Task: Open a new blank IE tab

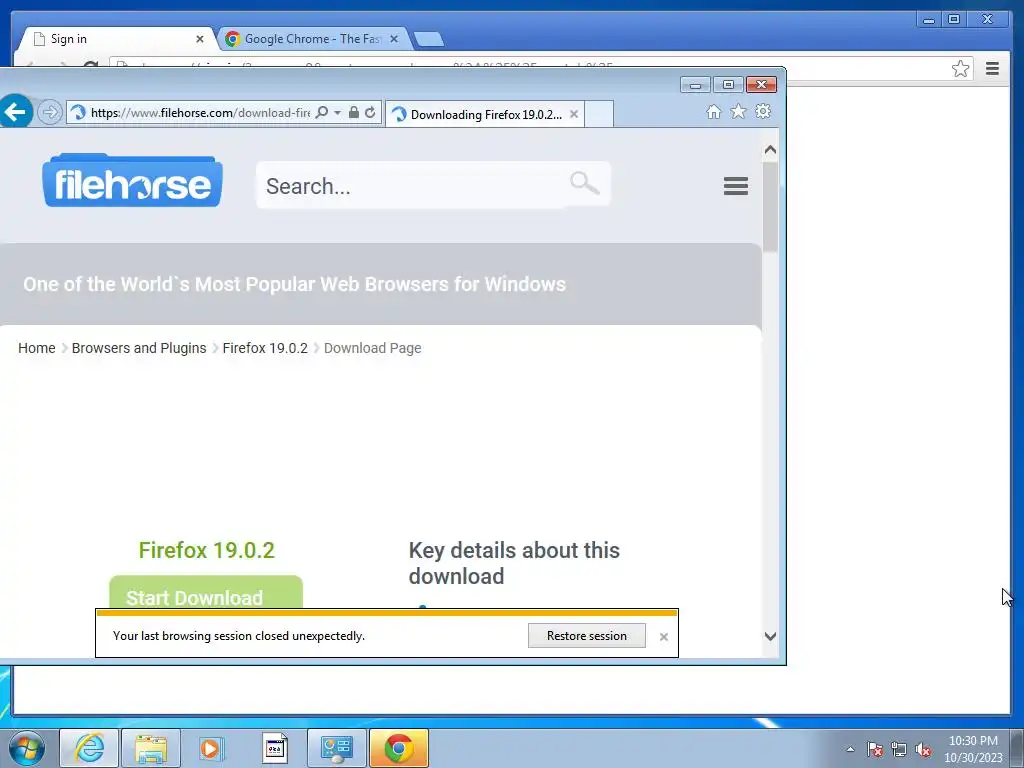Action: point(599,114)
